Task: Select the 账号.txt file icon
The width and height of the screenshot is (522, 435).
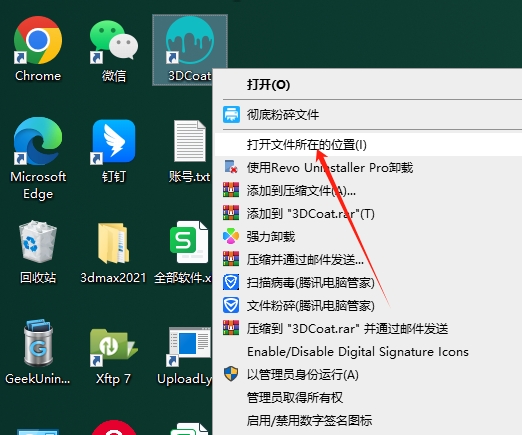Action: click(x=189, y=151)
